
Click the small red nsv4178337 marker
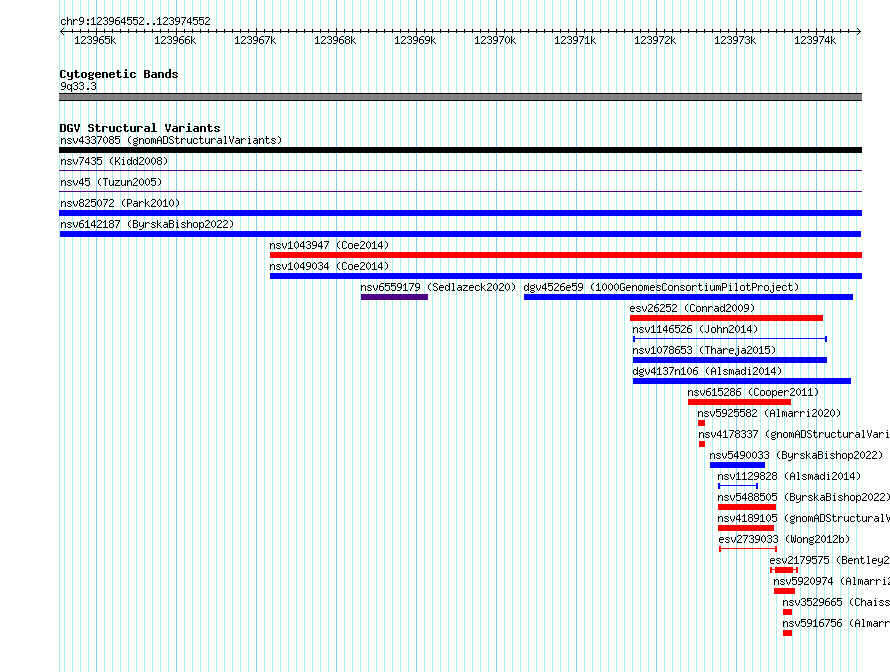[x=702, y=444]
